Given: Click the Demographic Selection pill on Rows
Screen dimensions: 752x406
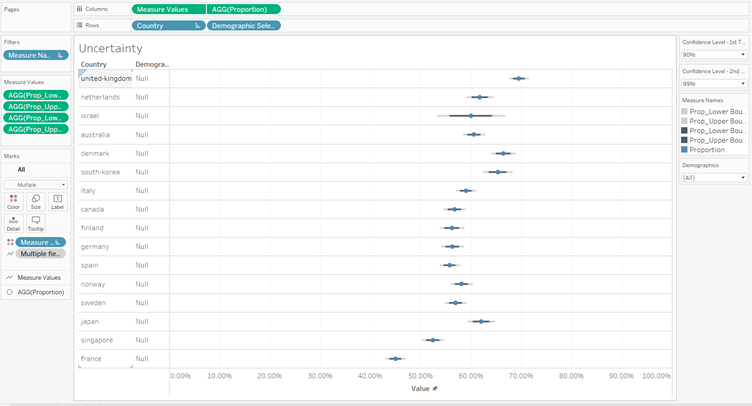Looking at the screenshot, I should tap(243, 25).
